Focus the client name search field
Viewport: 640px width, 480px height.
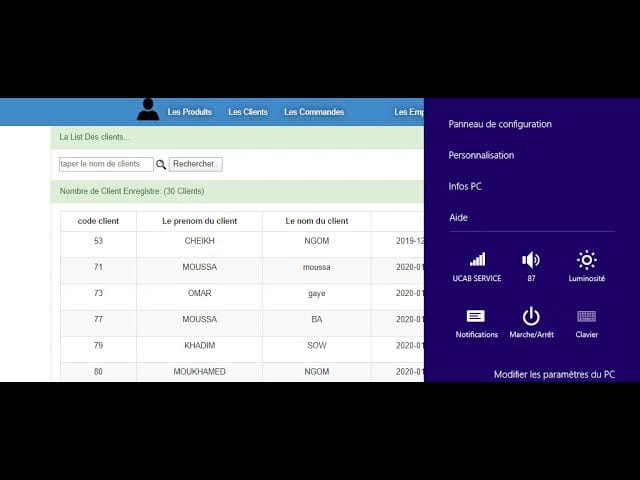(x=106, y=164)
